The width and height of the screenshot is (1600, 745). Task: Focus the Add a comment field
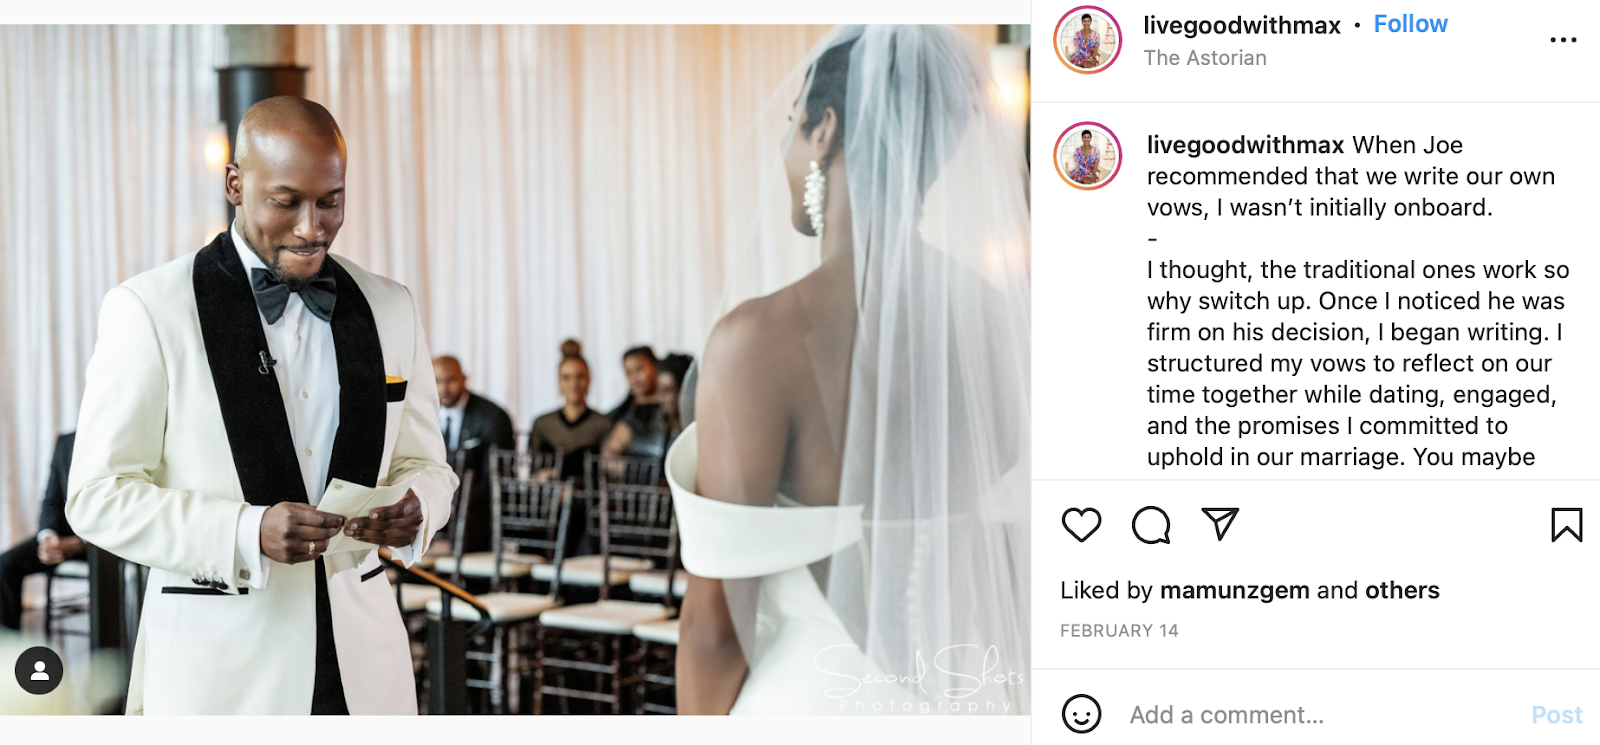(x=1320, y=715)
